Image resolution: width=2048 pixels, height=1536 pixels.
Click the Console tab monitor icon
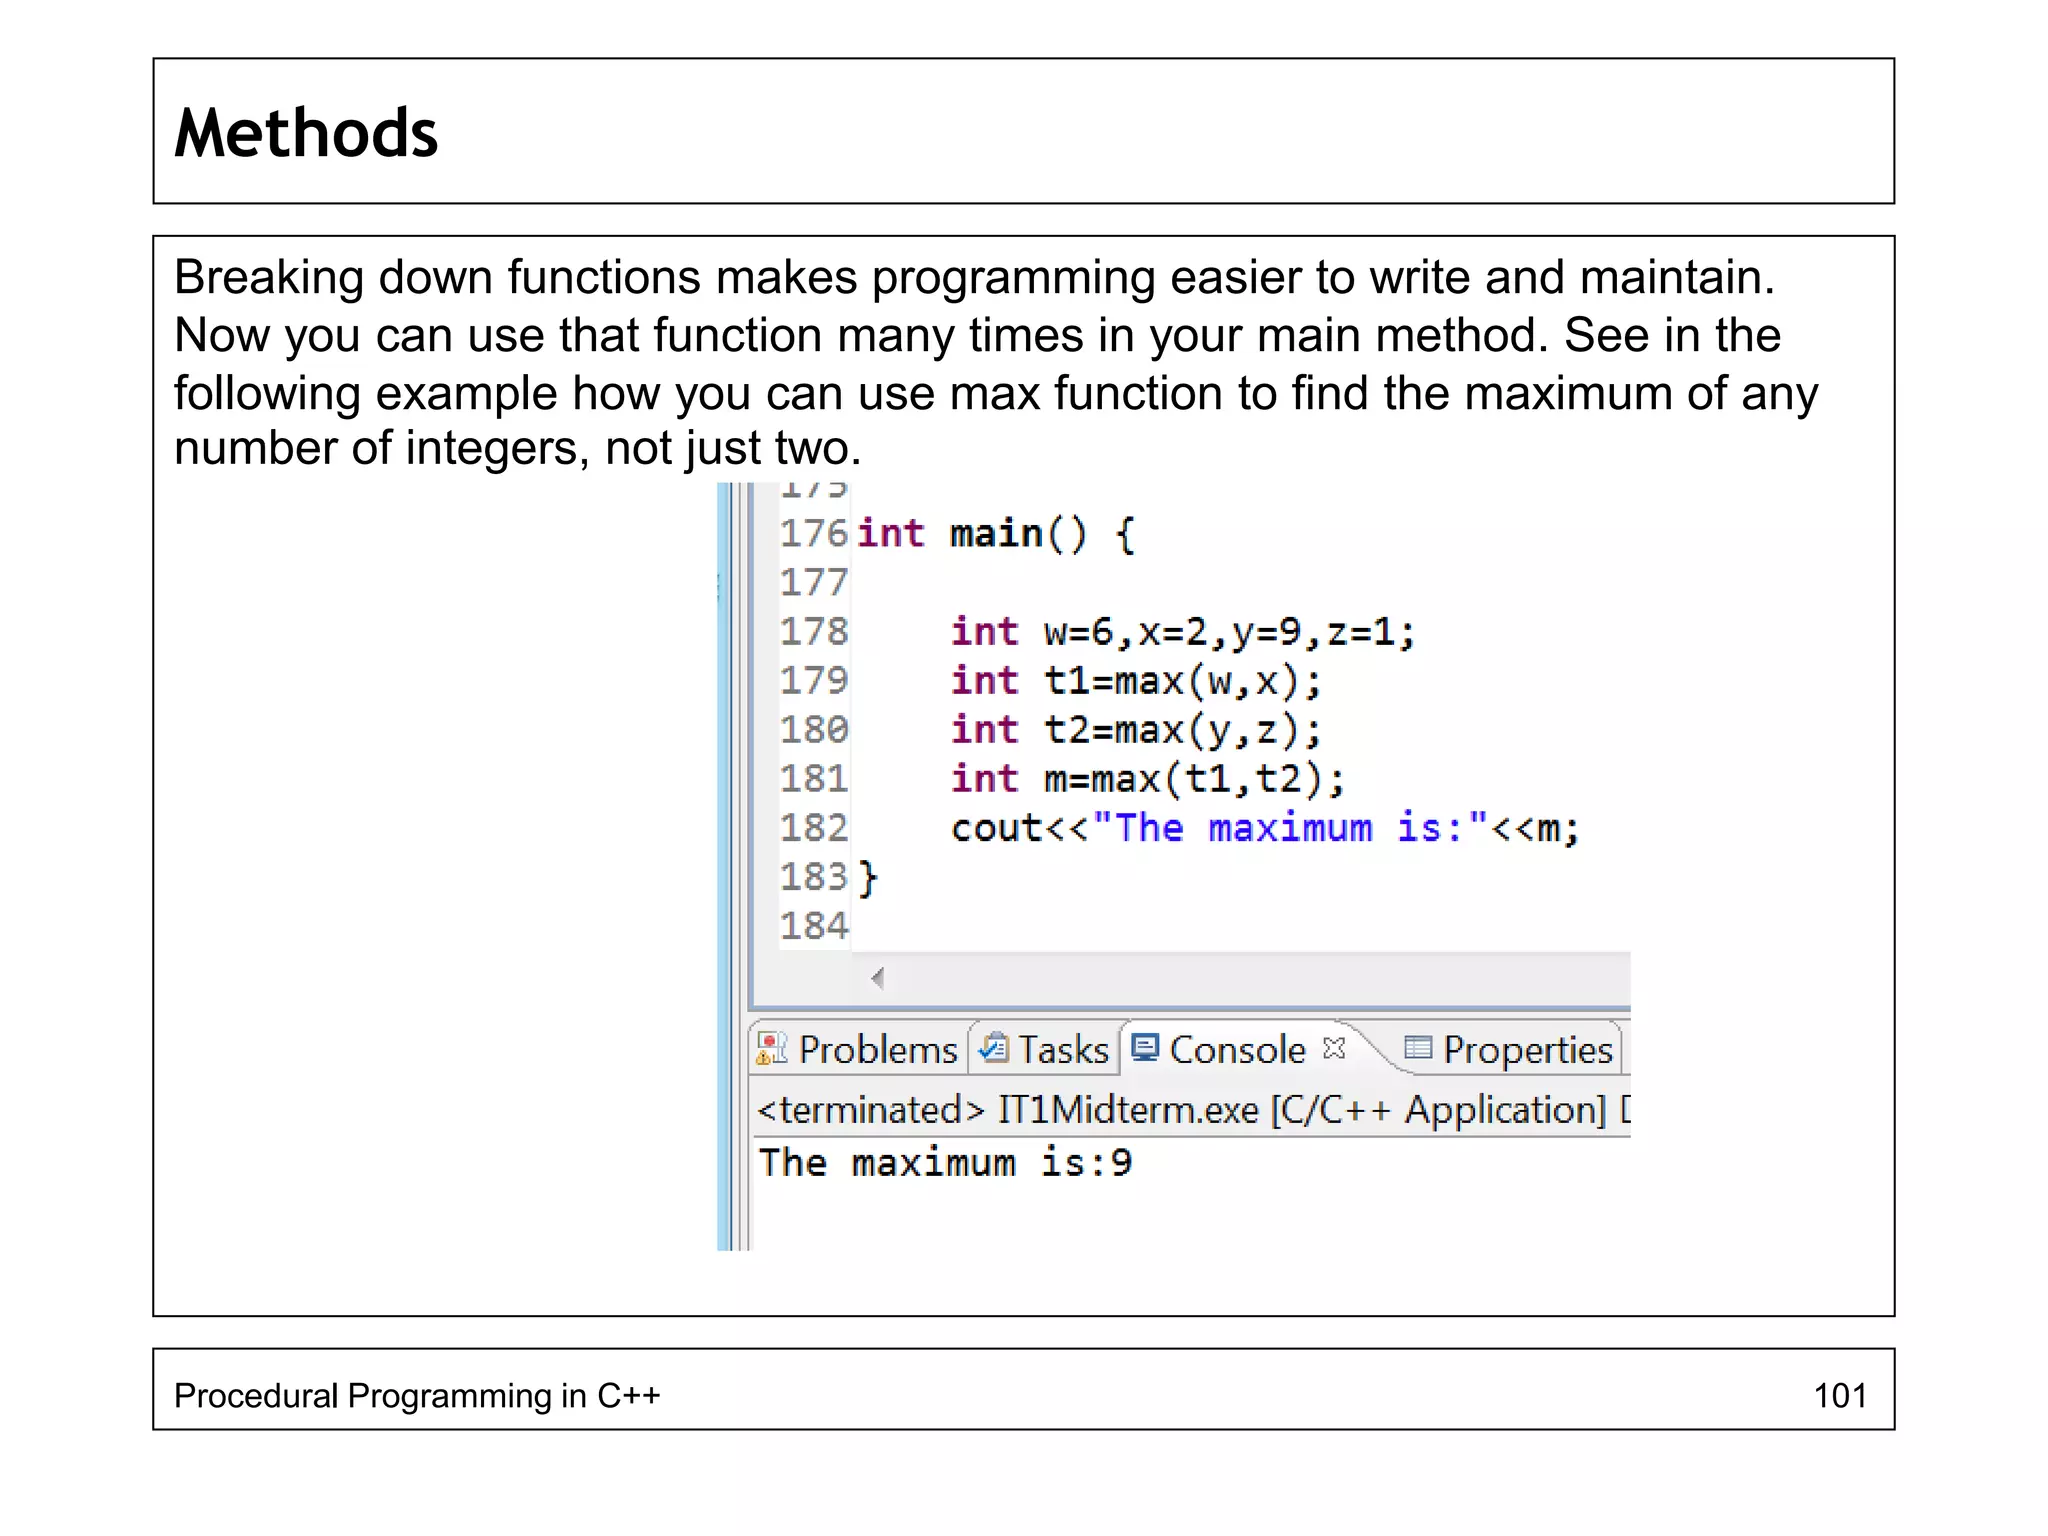[x=1145, y=1047]
